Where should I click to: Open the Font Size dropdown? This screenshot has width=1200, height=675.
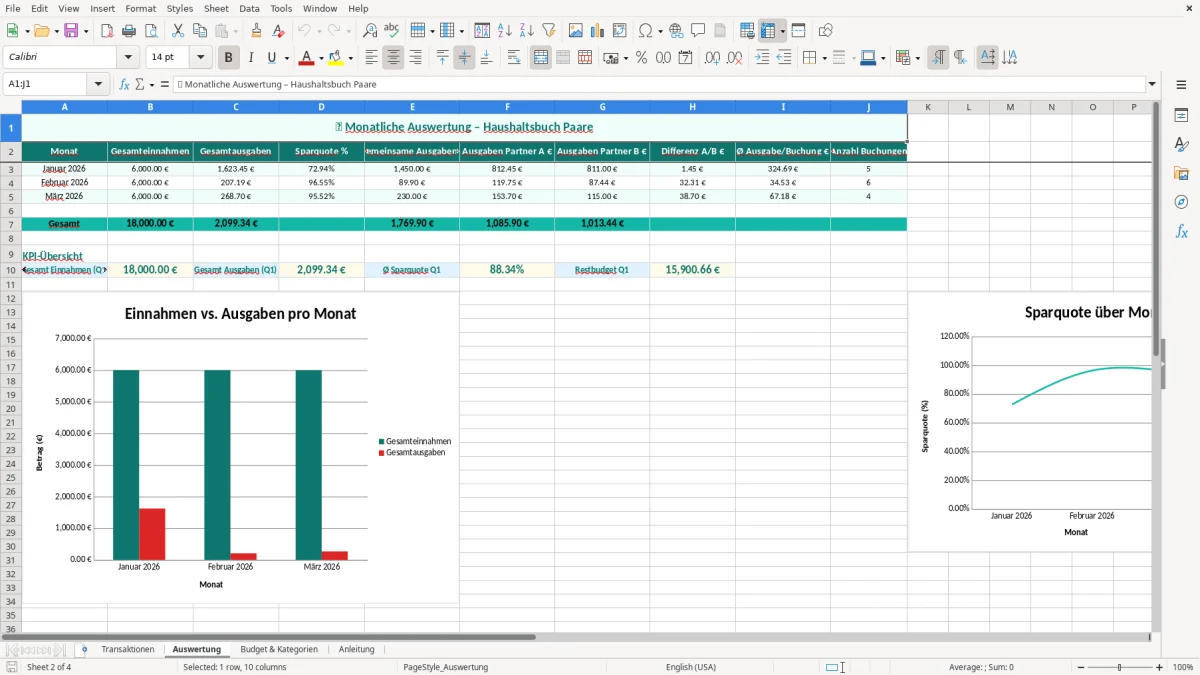pyautogui.click(x=201, y=58)
